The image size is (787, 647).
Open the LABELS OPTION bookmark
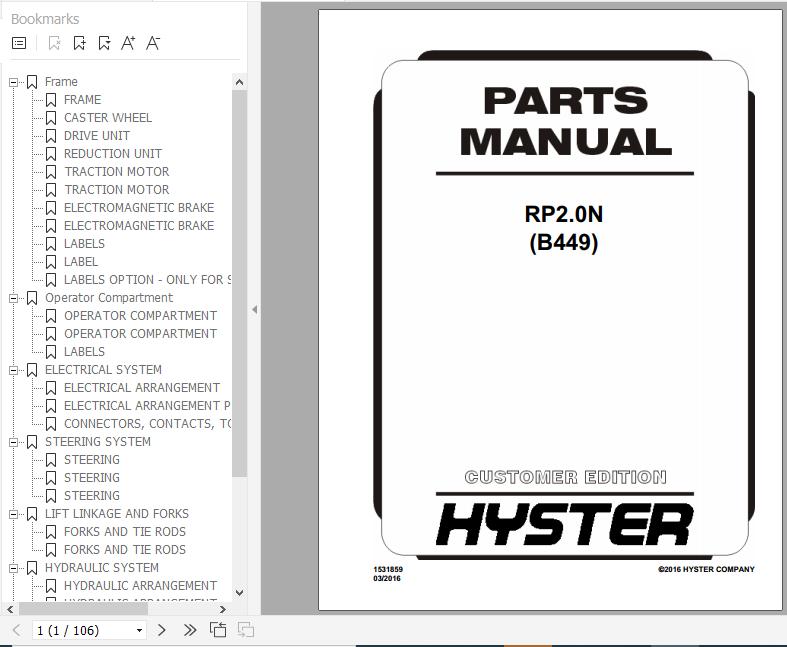click(x=148, y=280)
